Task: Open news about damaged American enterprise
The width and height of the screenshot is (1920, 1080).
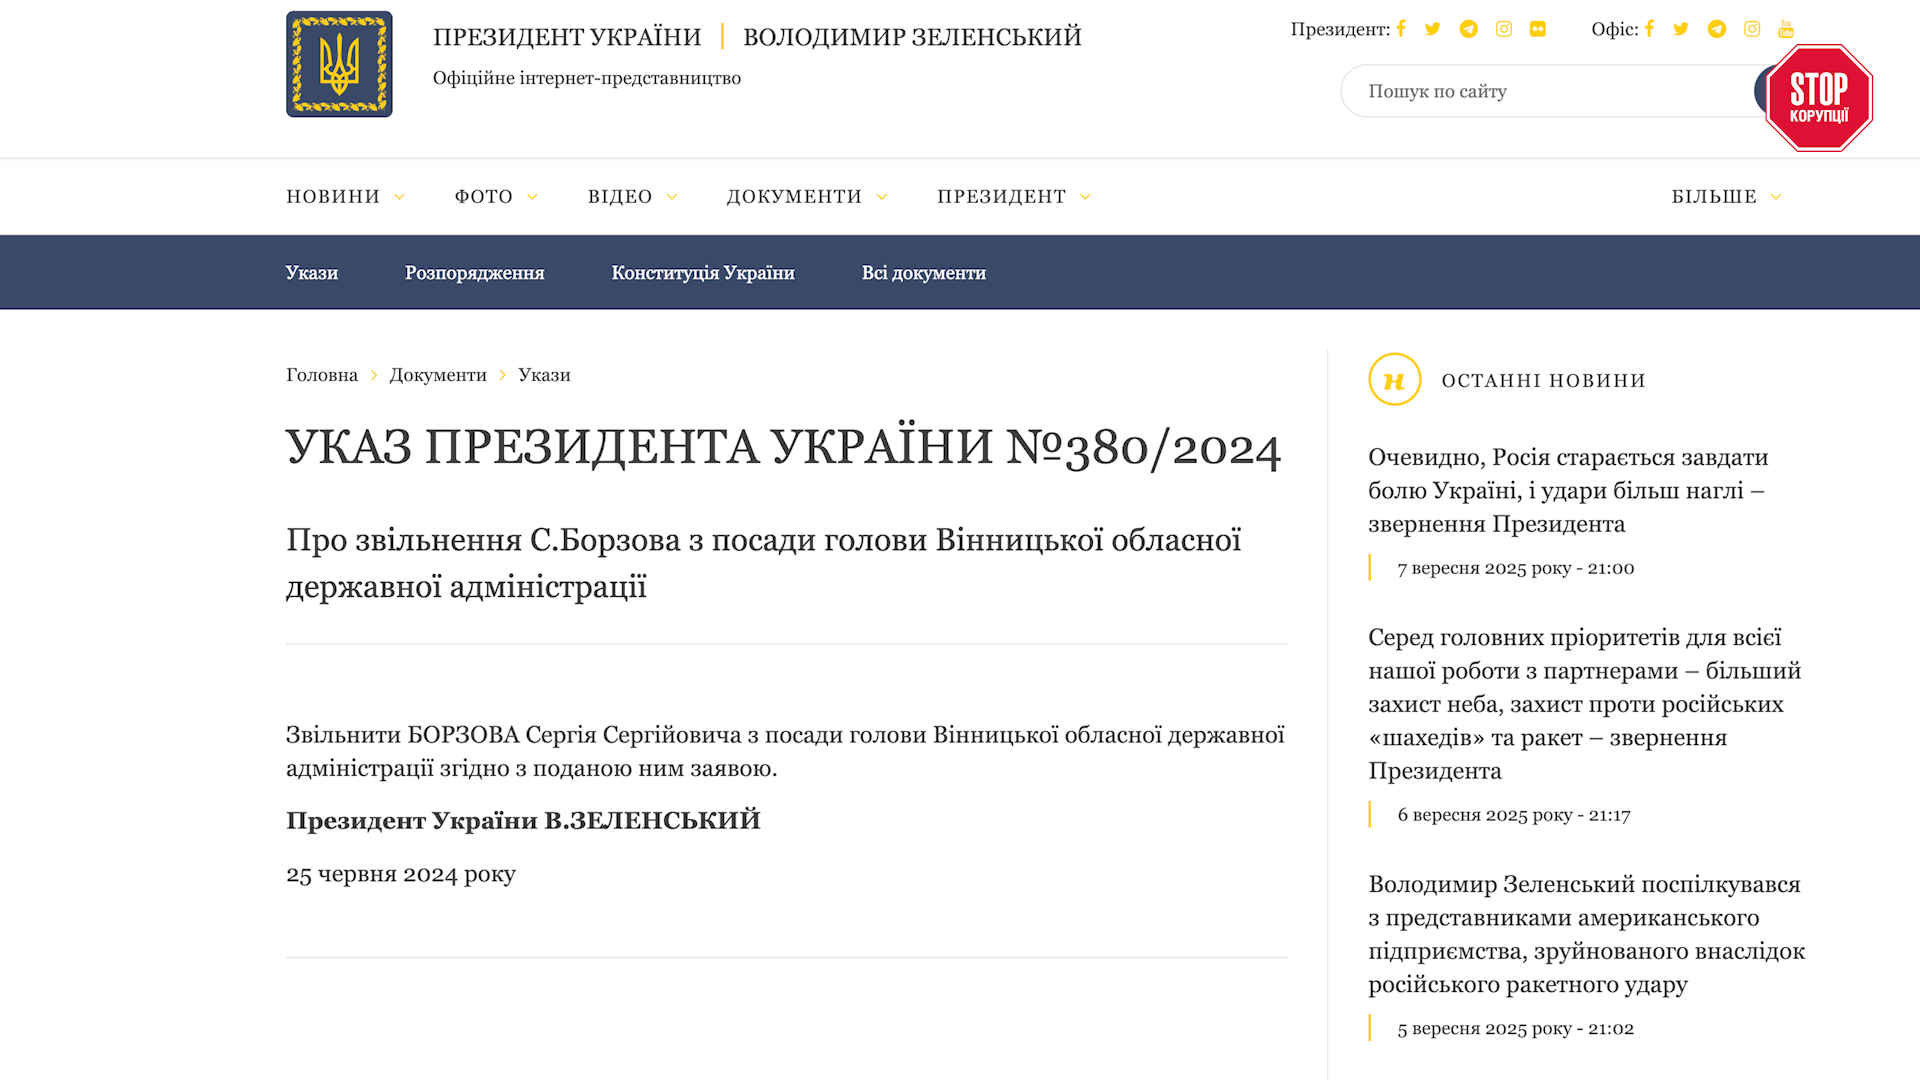Action: pos(1587,934)
